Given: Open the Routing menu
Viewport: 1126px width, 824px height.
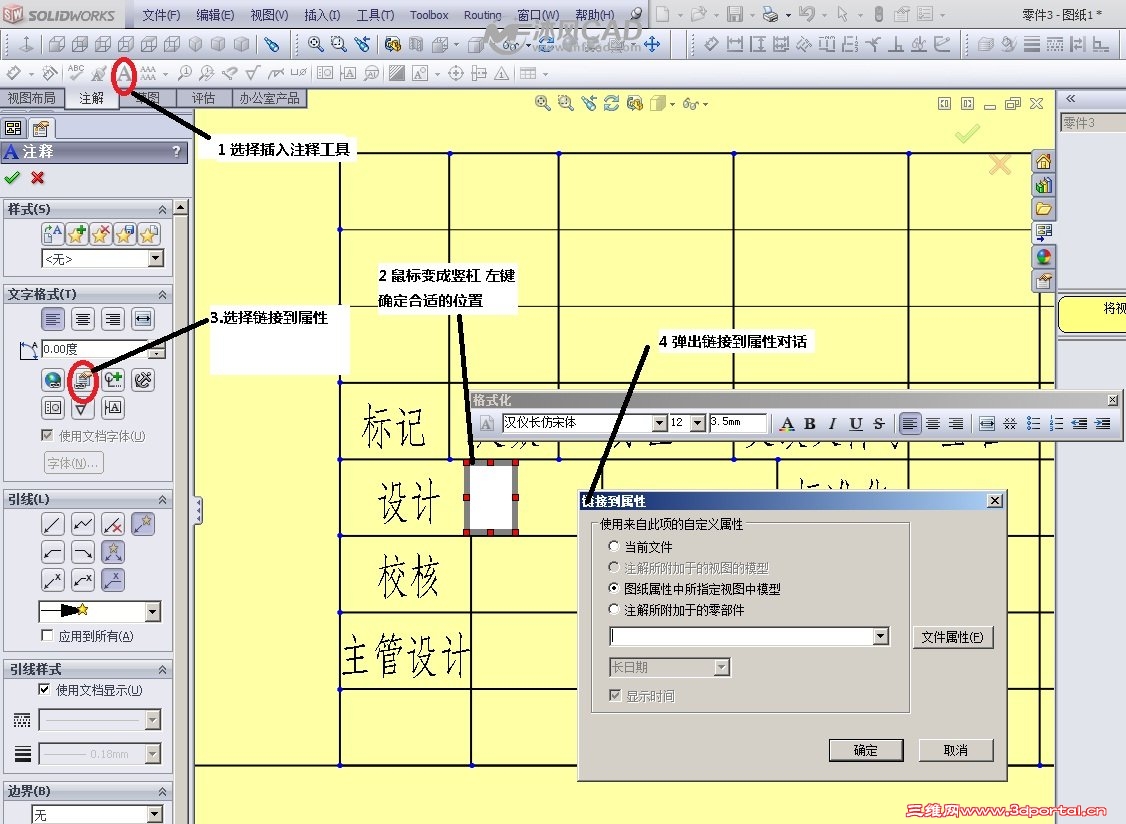Looking at the screenshot, I should pyautogui.click(x=483, y=15).
